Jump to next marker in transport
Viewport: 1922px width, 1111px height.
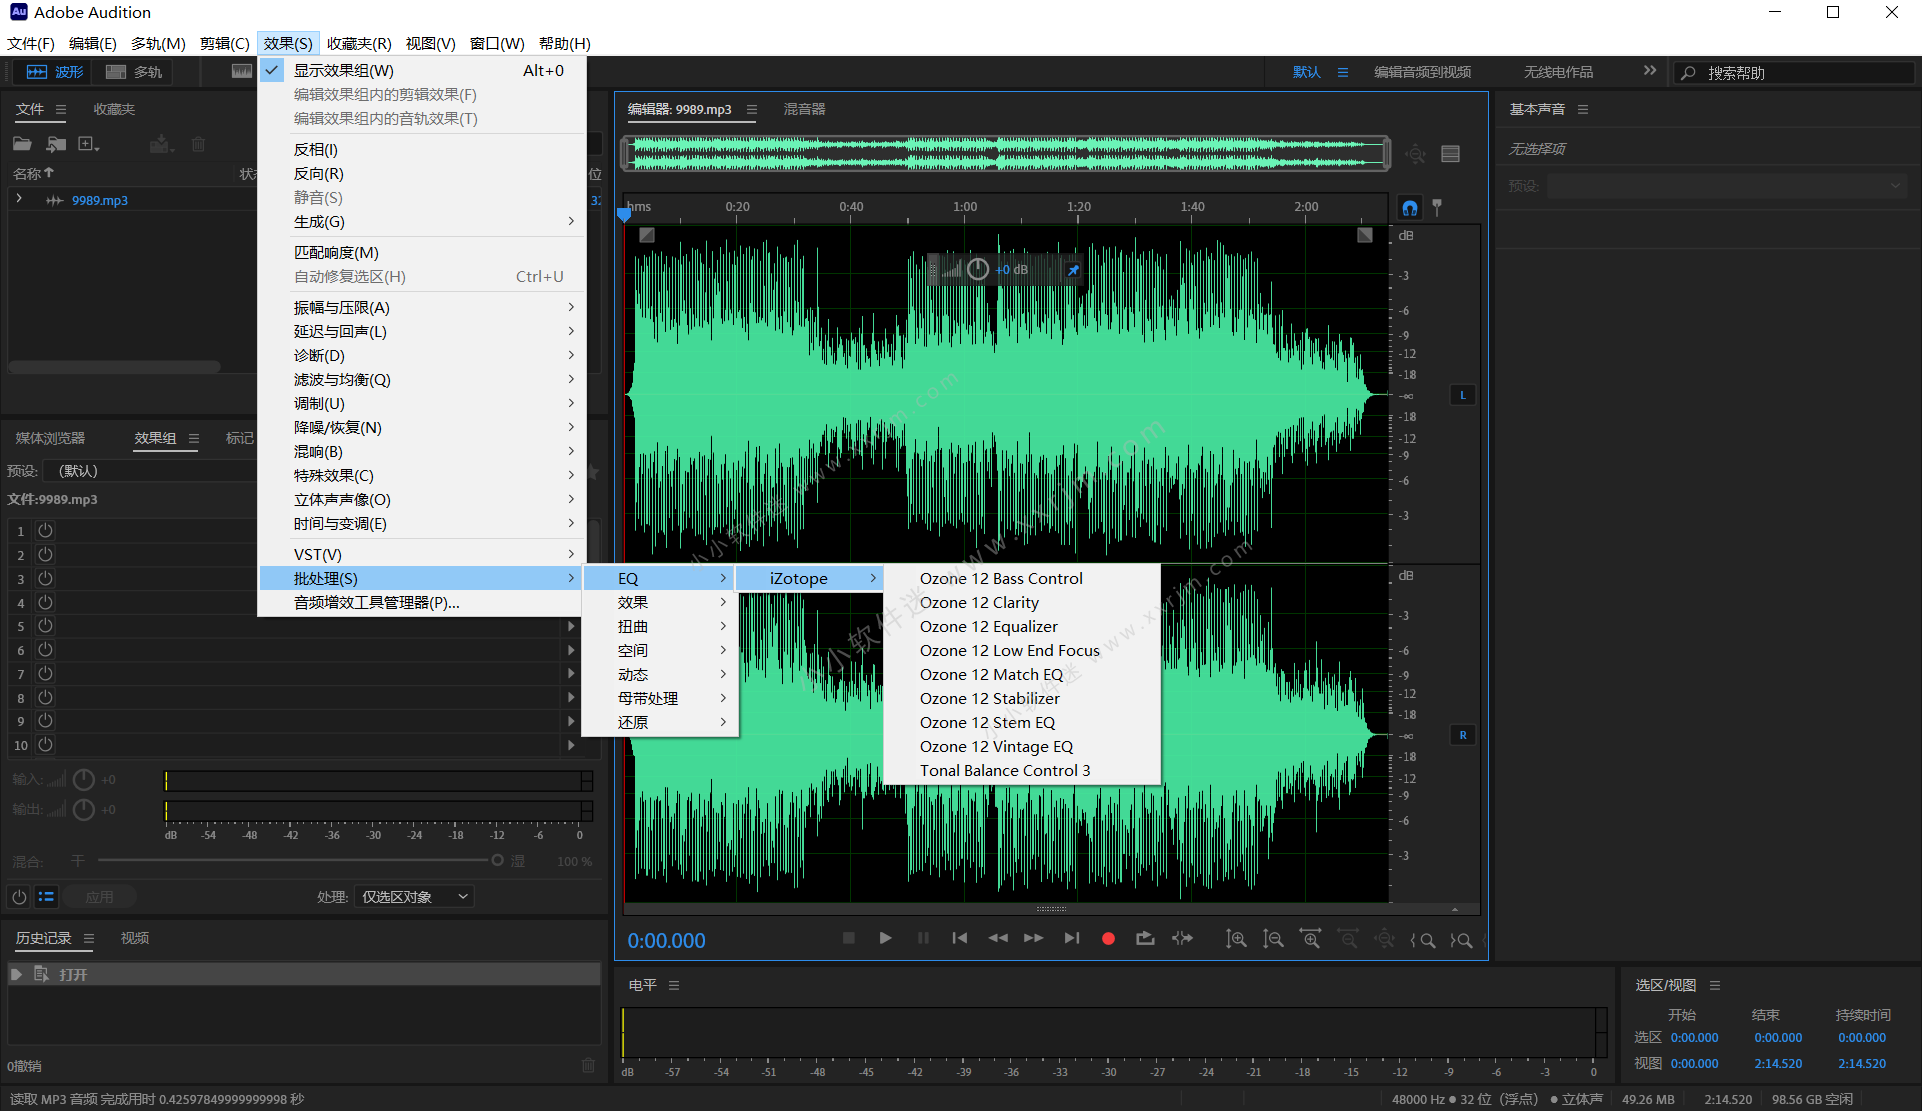click(x=1072, y=938)
